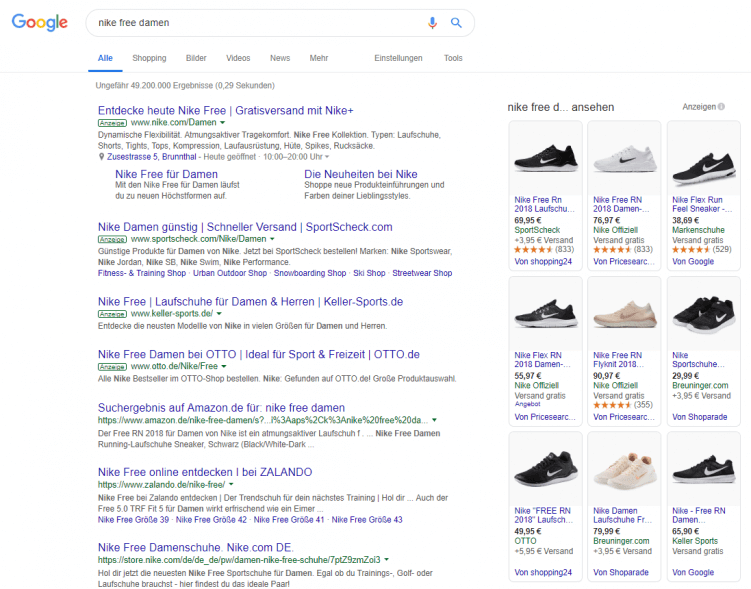This screenshot has width=751, height=589.
Task: Click price 65,90 € Keller Sports
Action: 685,531
